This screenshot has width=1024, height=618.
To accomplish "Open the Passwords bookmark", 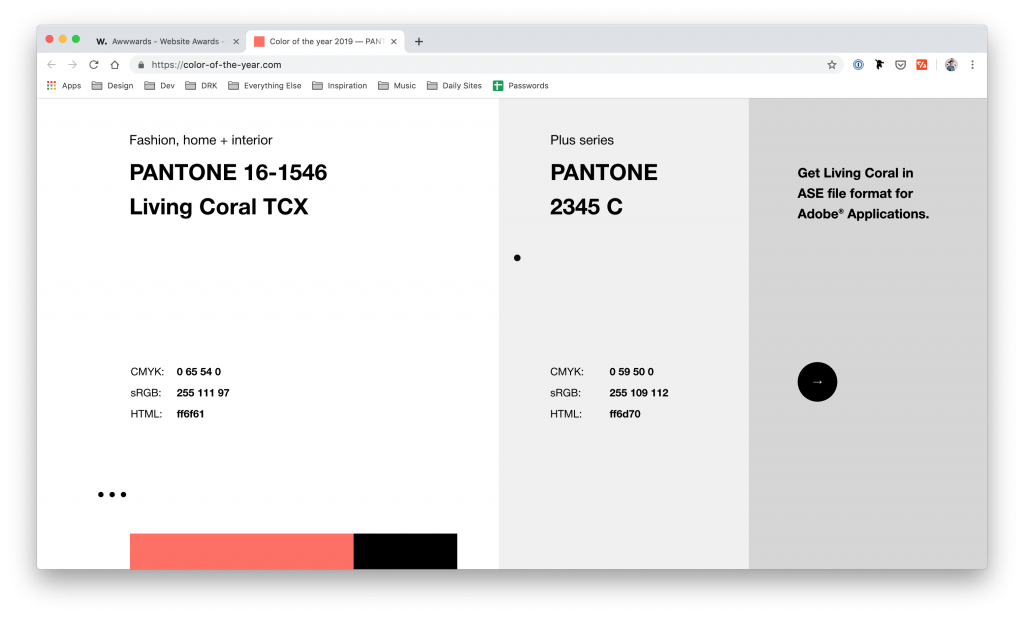I will point(520,86).
